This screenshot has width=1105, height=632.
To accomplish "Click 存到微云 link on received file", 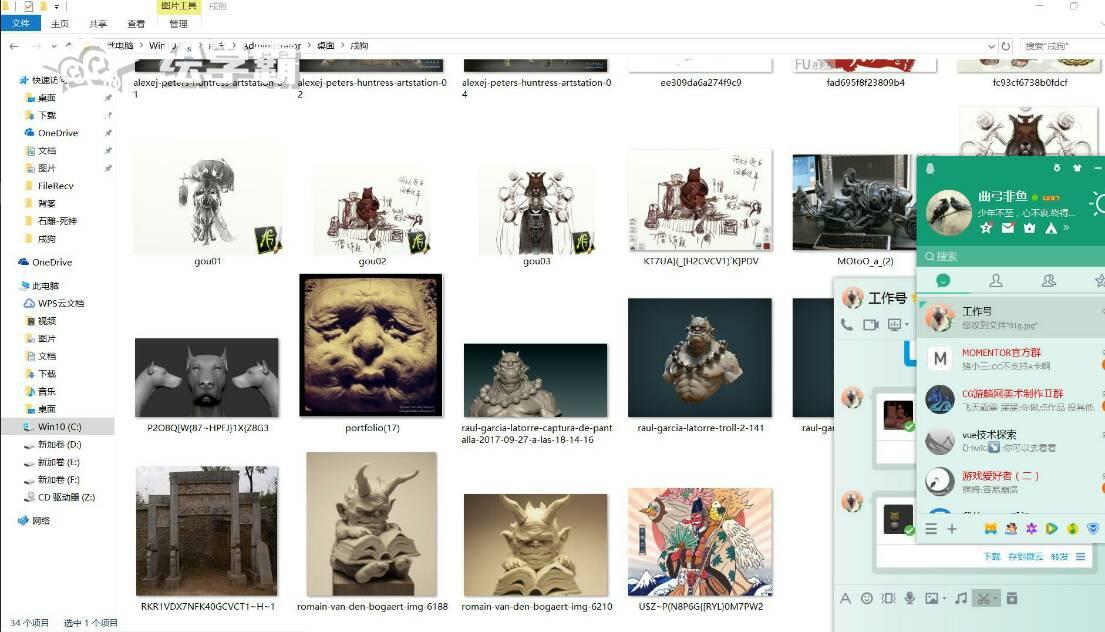I will click(1025, 557).
